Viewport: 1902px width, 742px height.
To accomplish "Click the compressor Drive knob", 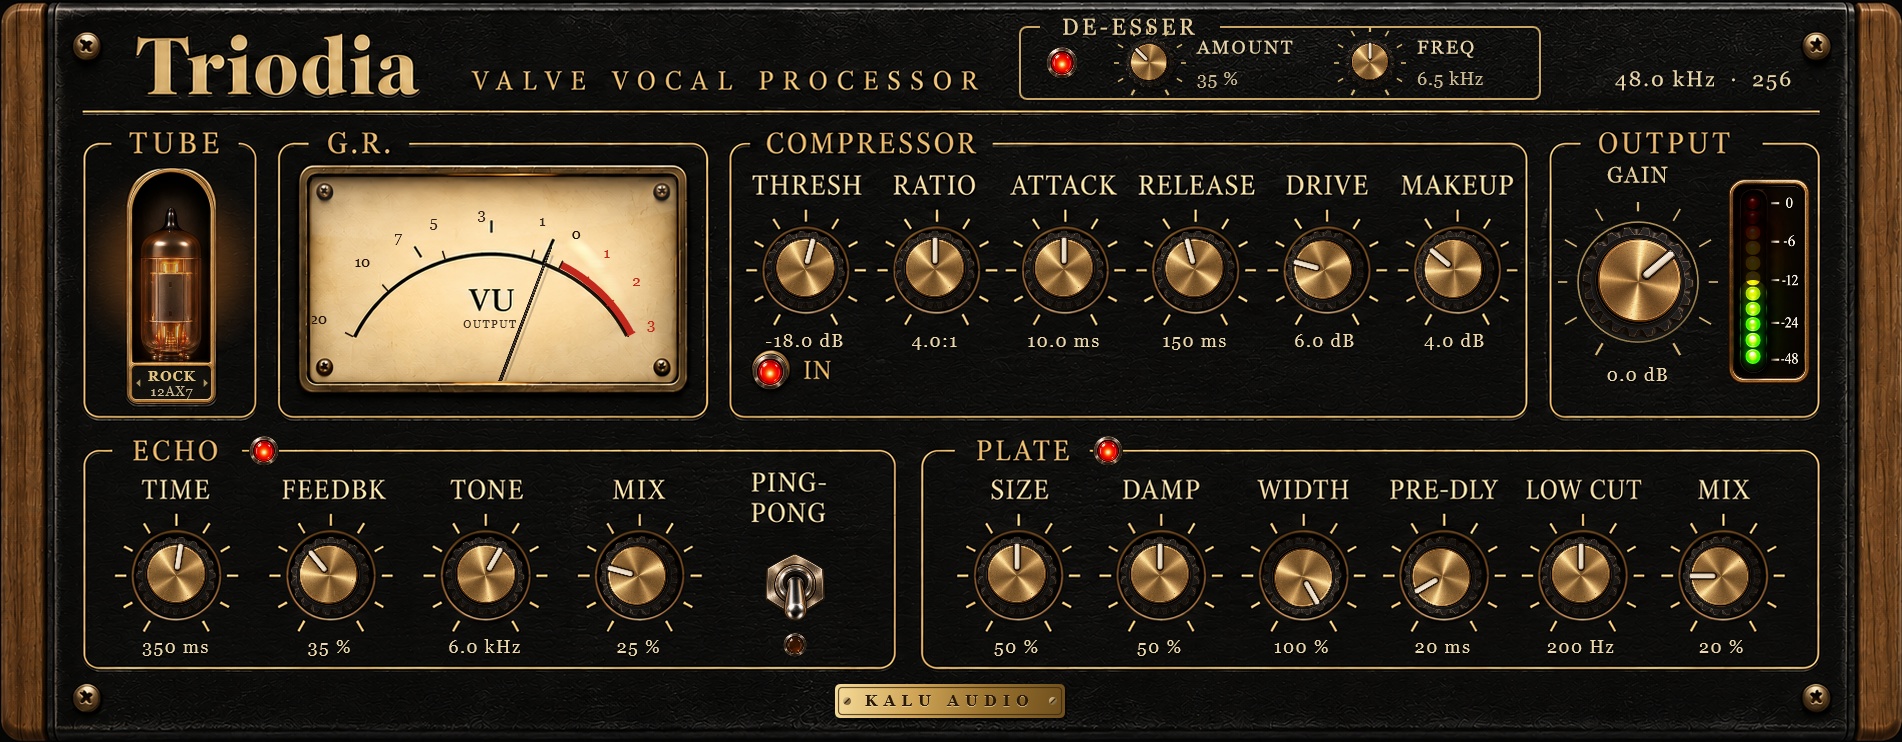I will coord(1324,270).
